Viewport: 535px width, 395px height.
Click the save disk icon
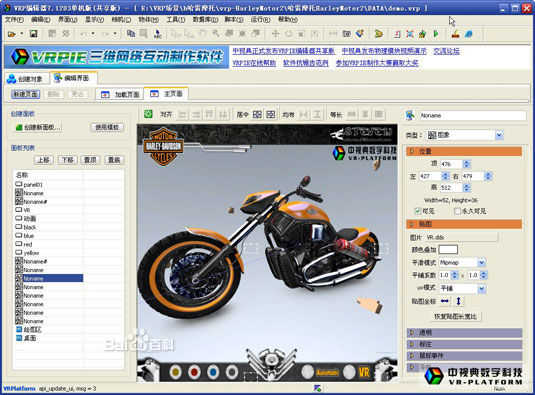click(33, 34)
